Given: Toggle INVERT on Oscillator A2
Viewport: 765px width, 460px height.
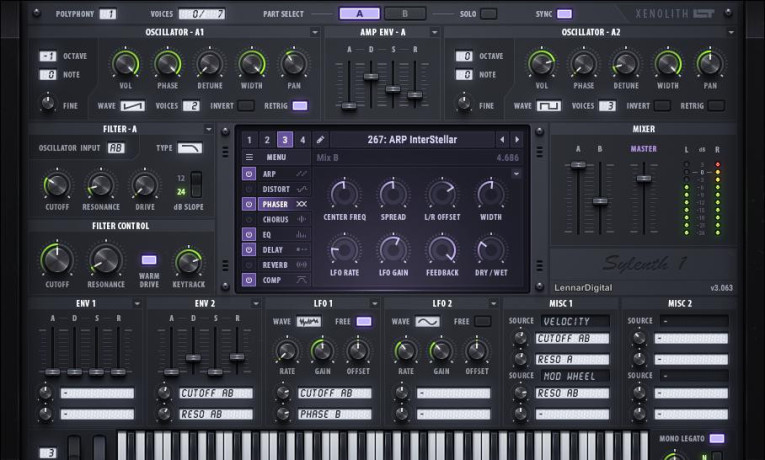Looking at the screenshot, I should [662, 106].
